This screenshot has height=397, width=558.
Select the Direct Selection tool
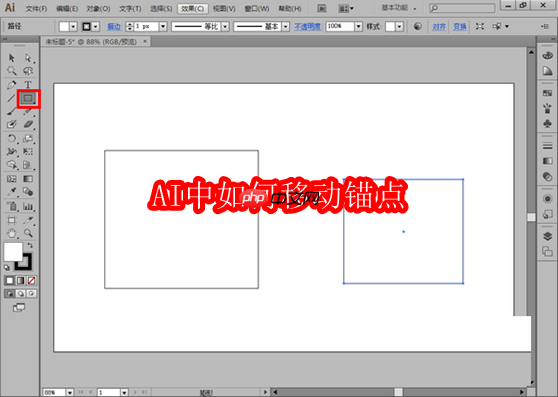pos(28,58)
